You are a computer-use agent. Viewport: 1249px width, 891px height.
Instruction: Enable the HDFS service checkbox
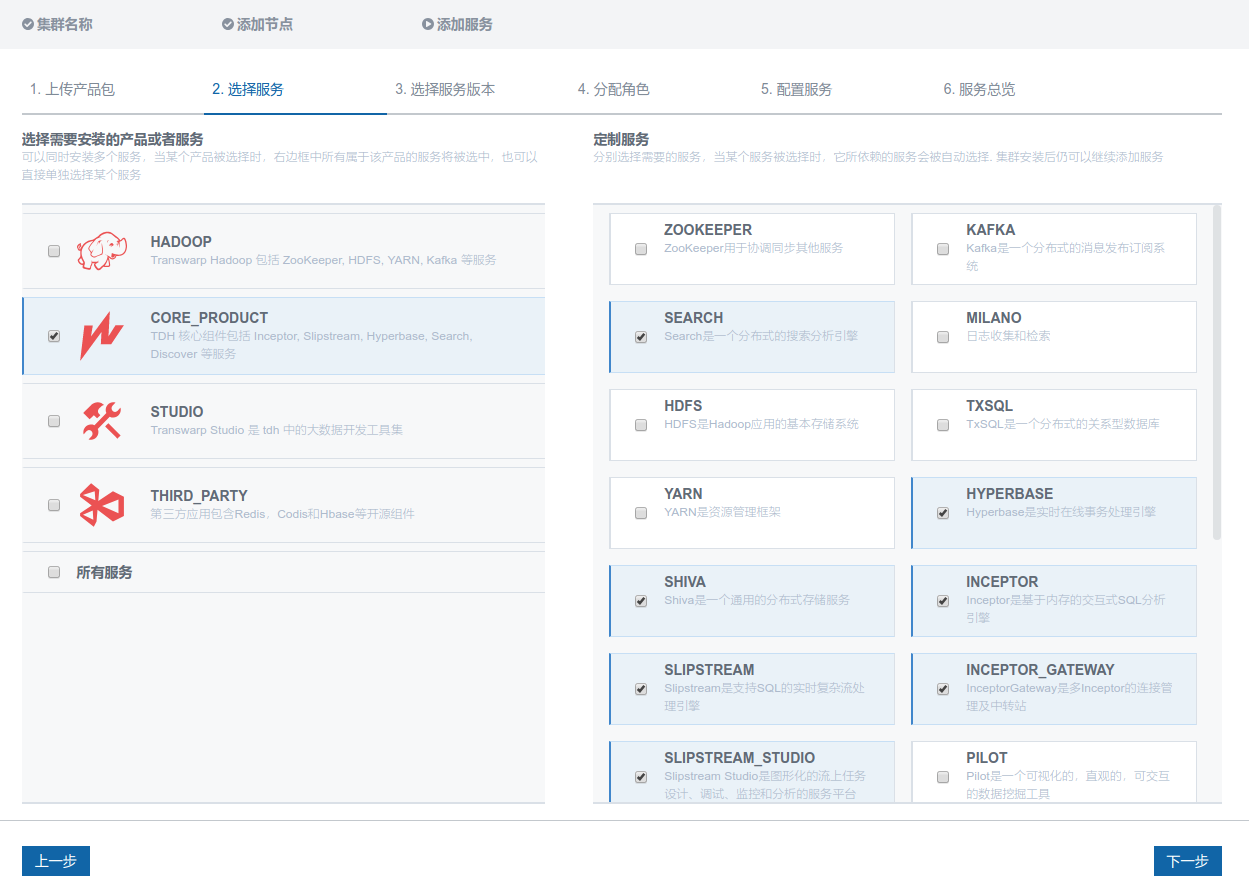[x=641, y=426]
